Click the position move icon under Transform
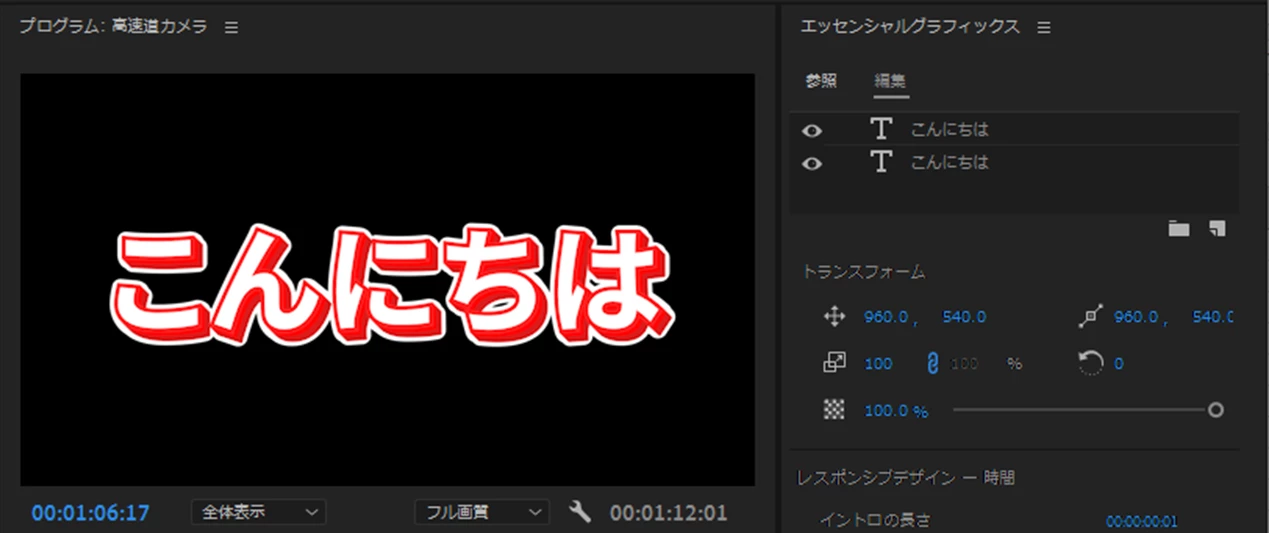The width and height of the screenshot is (1269, 533). [x=834, y=317]
